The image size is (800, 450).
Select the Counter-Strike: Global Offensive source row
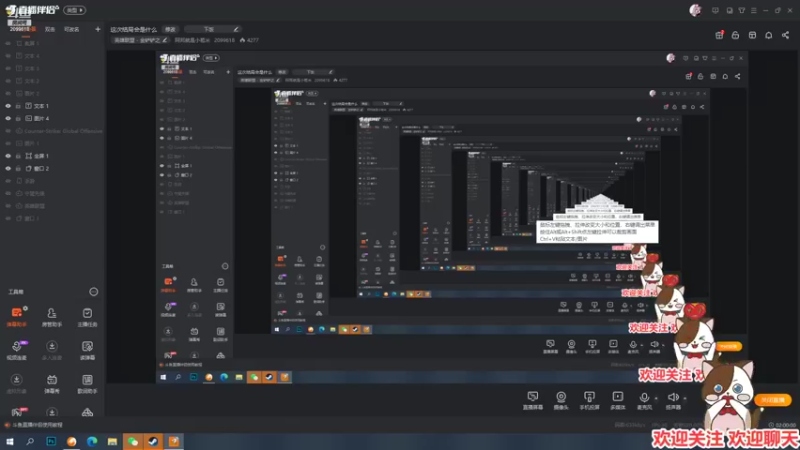coord(54,131)
